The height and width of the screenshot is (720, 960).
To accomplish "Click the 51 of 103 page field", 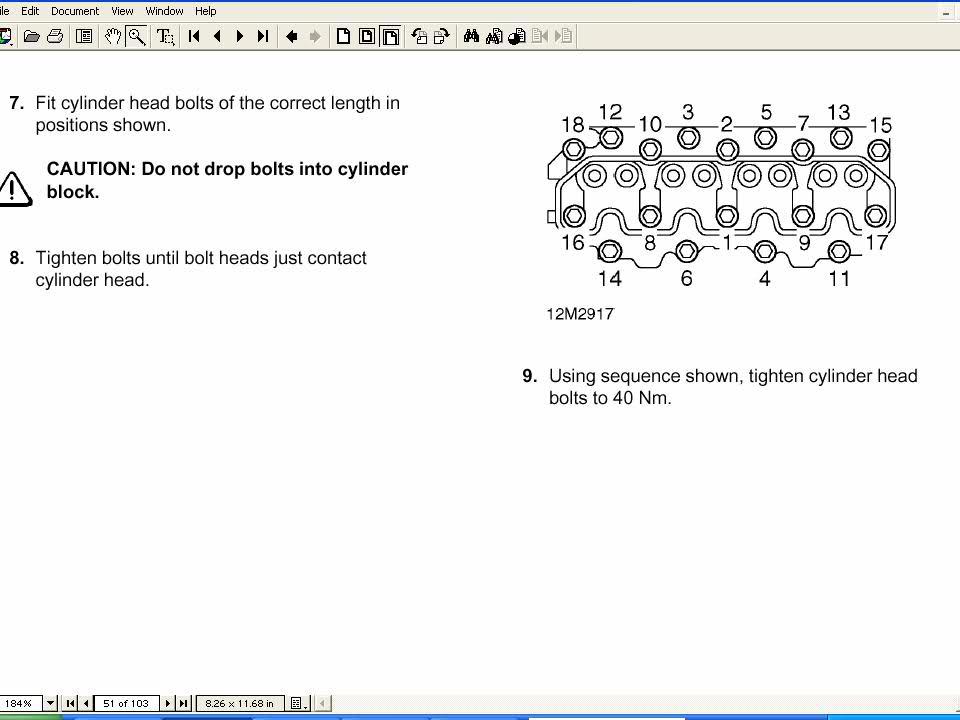I will point(126,703).
